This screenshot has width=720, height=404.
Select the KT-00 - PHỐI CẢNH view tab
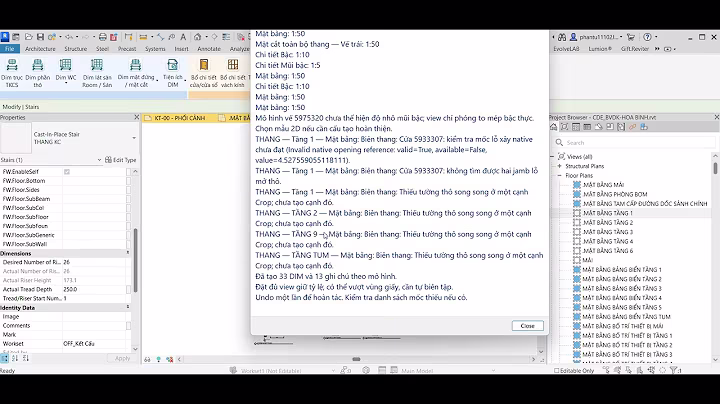pyautogui.click(x=180, y=118)
